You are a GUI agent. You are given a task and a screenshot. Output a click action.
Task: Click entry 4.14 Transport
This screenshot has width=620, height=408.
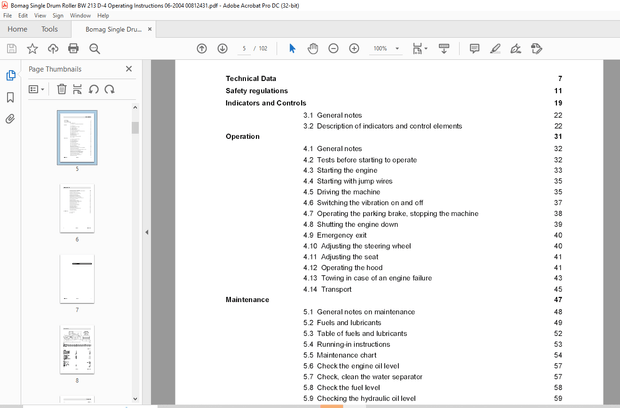327,289
